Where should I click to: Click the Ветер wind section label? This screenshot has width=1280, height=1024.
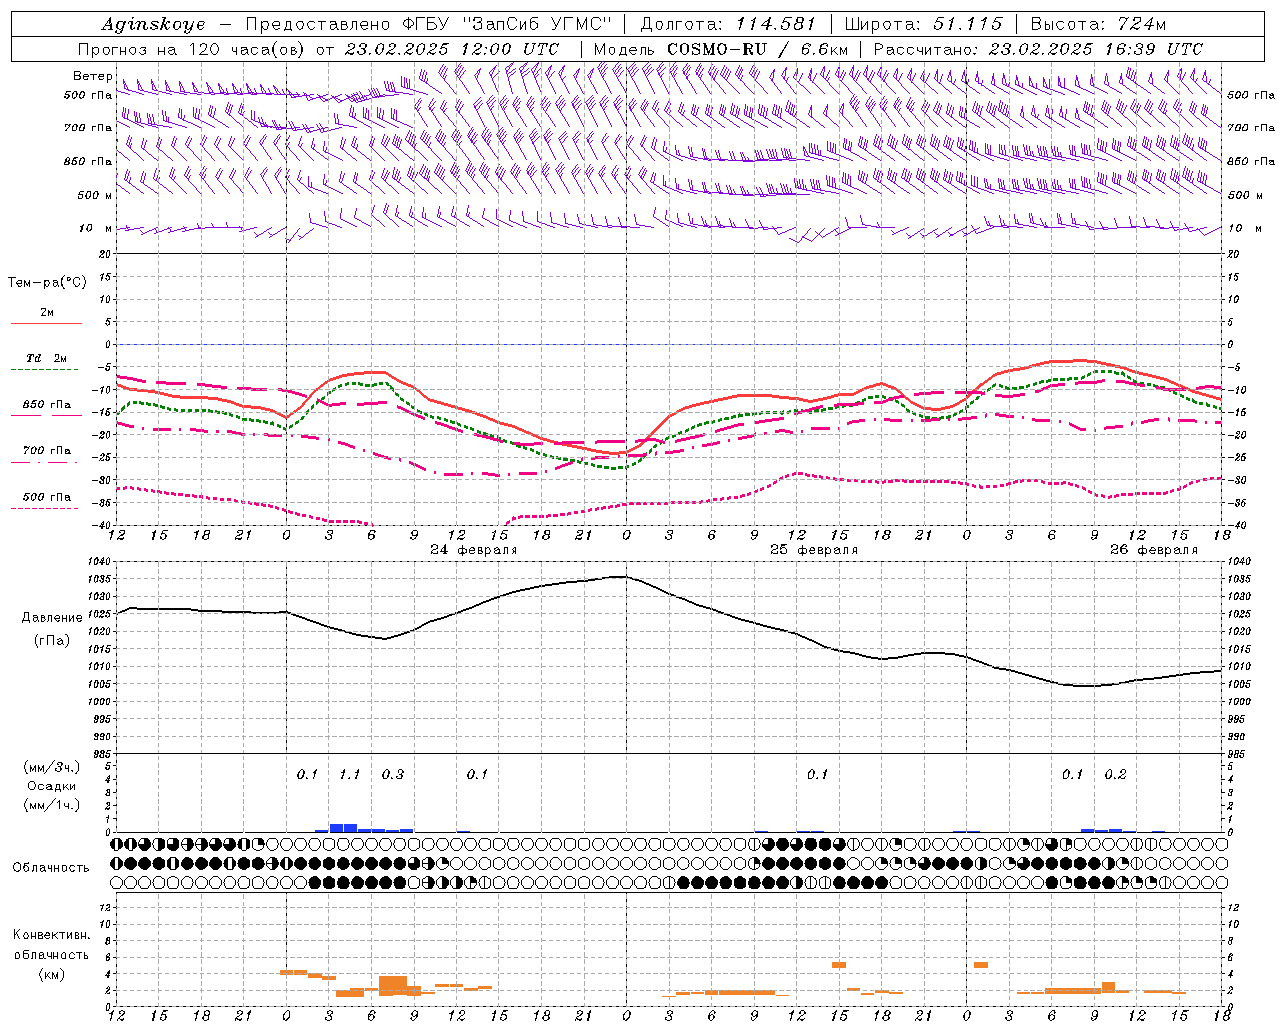[x=93, y=76]
